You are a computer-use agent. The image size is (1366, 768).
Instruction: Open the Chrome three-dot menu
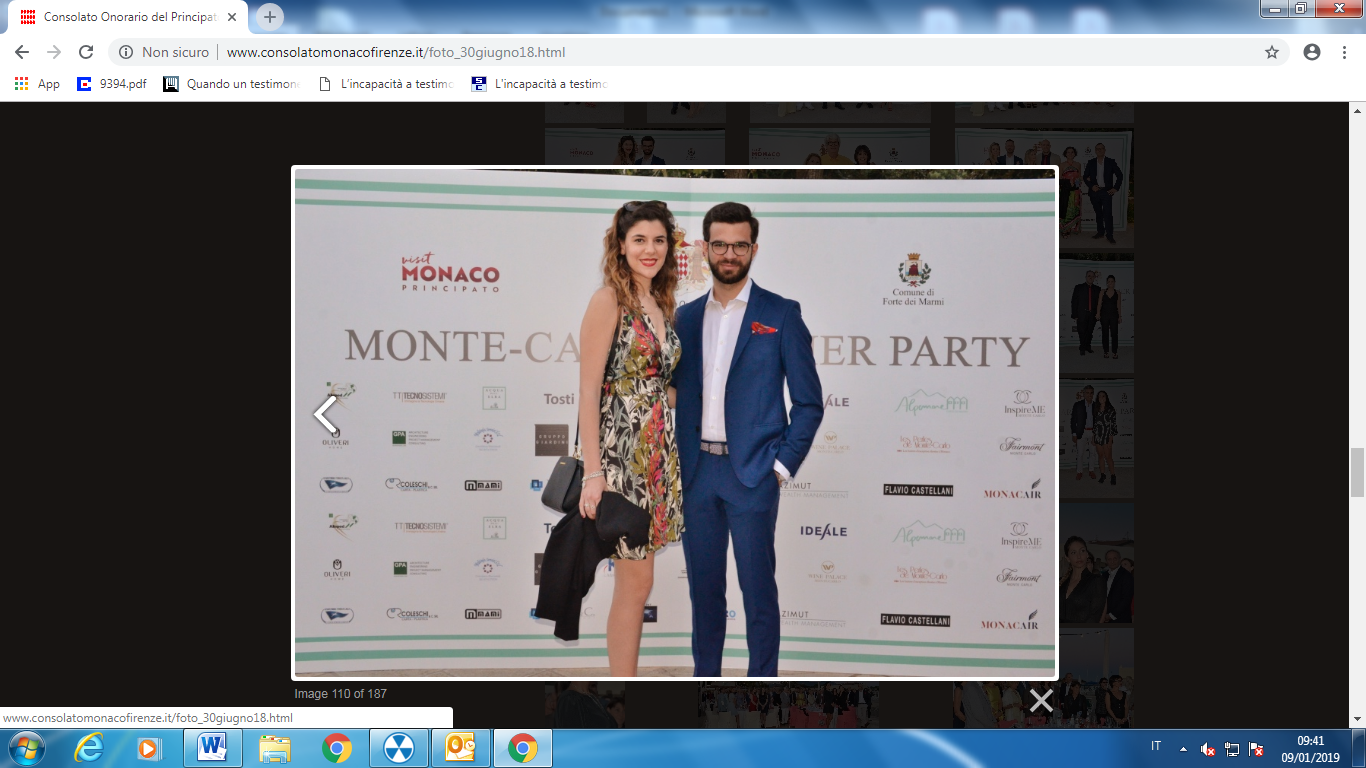(1345, 52)
